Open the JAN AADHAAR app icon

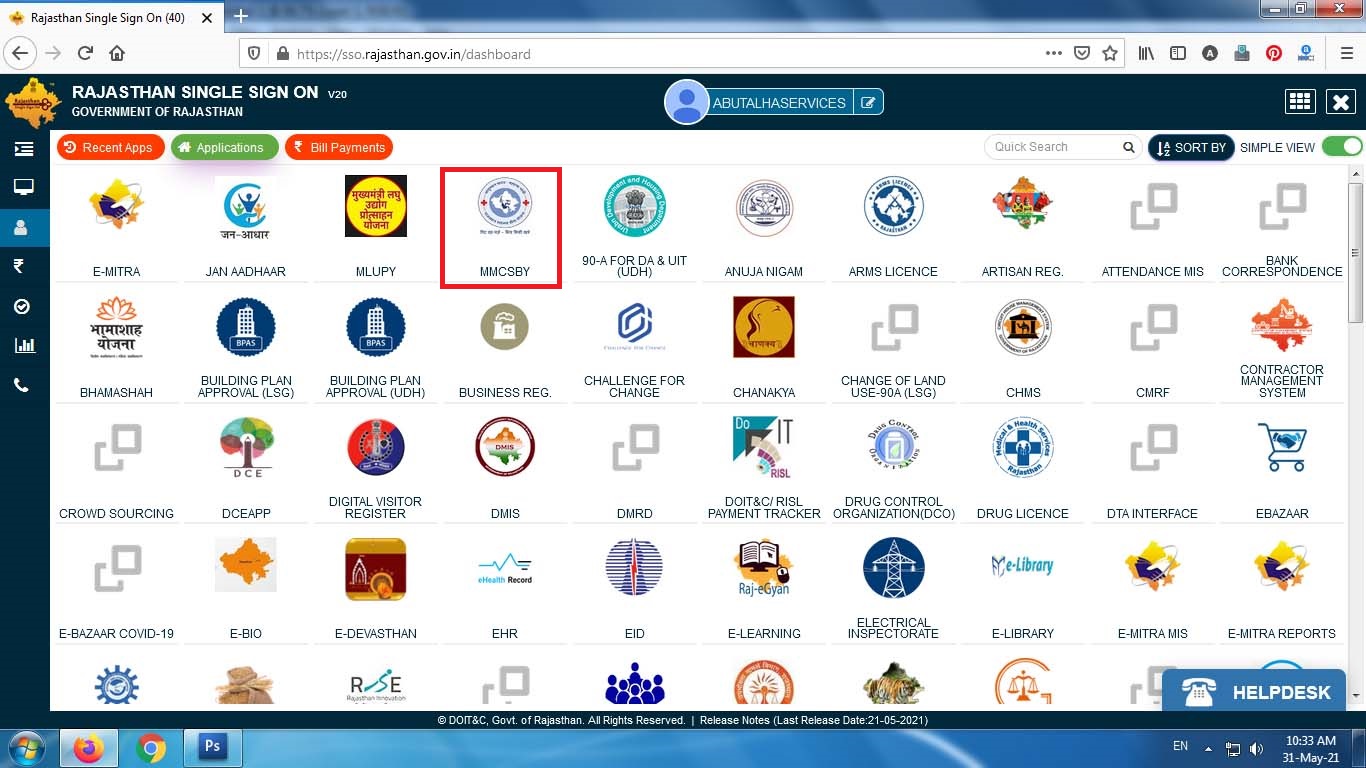click(245, 209)
